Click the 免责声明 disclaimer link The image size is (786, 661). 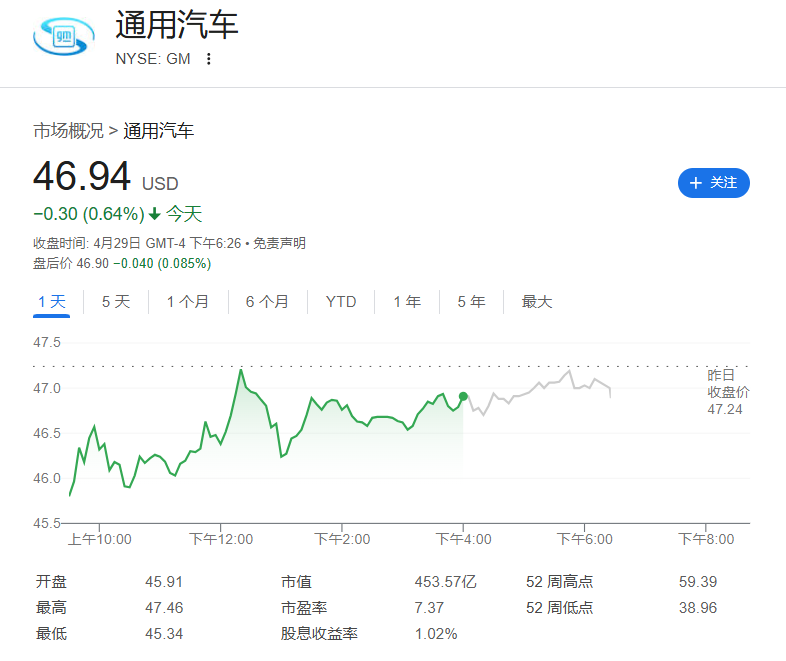tap(279, 244)
